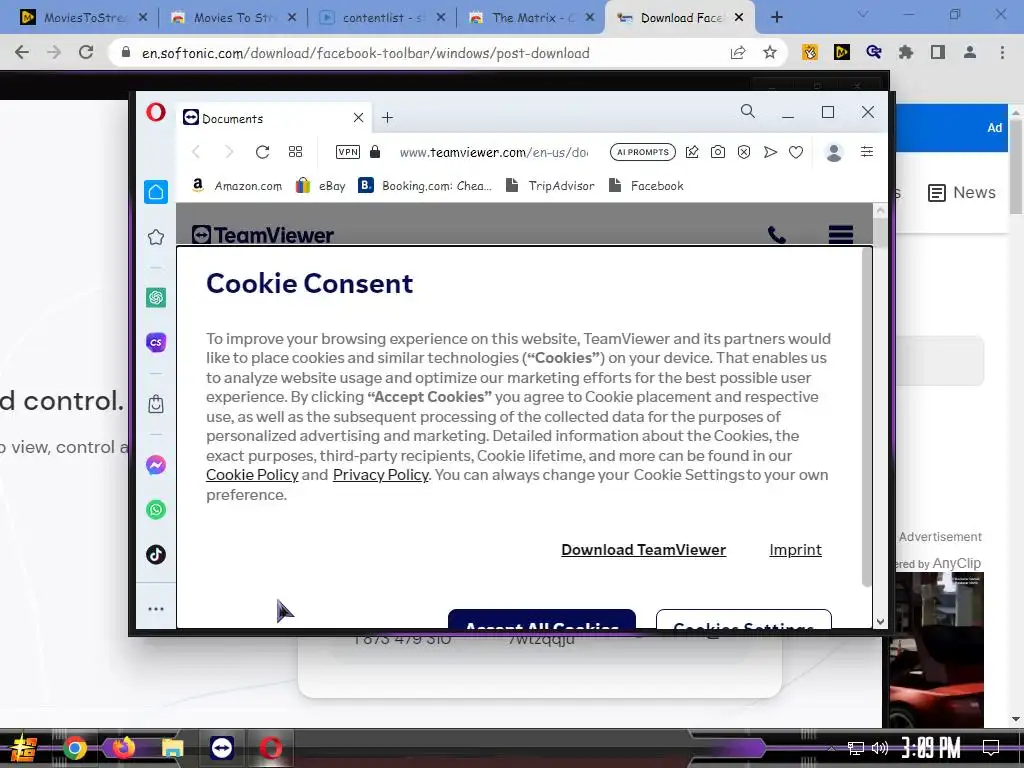This screenshot has width=1024, height=768.
Task: Open the Imprint link
Action: (795, 550)
